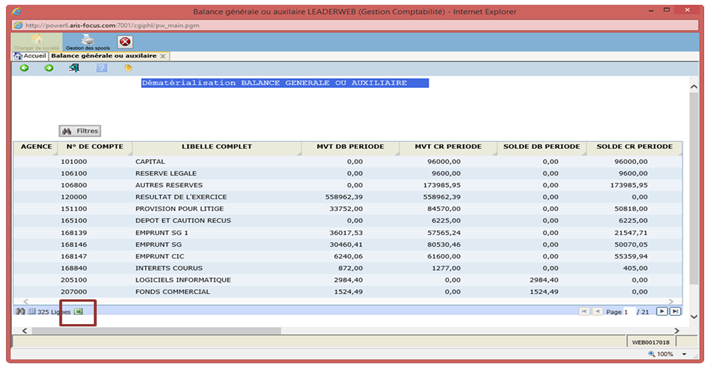The height and width of the screenshot is (366, 708).
Task: Select the INTERETS COURUS row label
Action: click(169, 268)
